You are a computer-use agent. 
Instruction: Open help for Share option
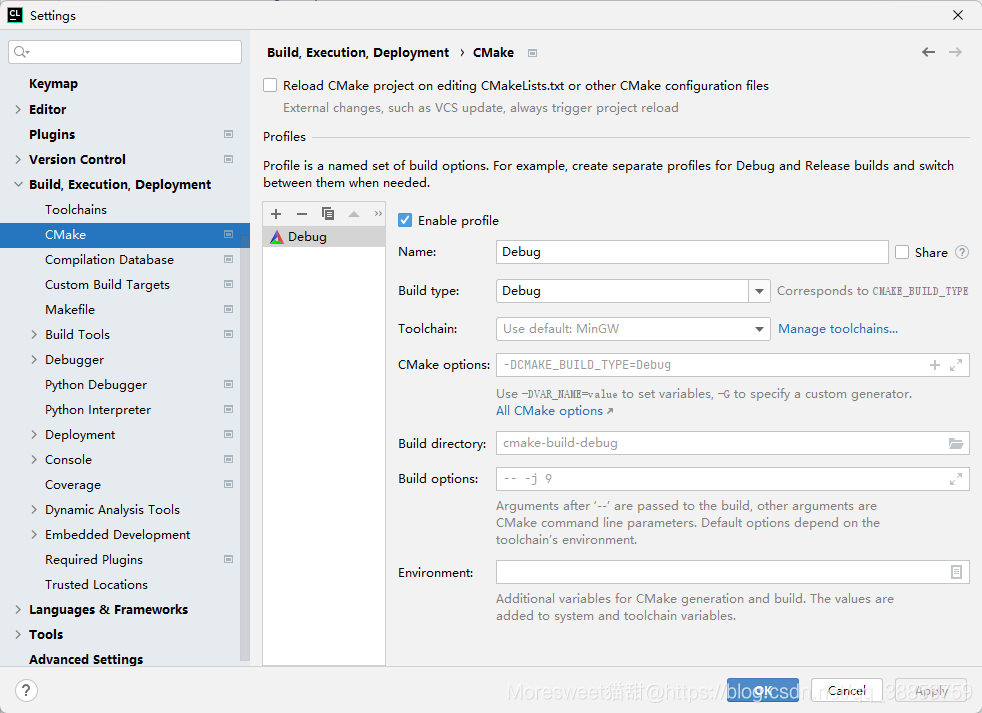(962, 252)
